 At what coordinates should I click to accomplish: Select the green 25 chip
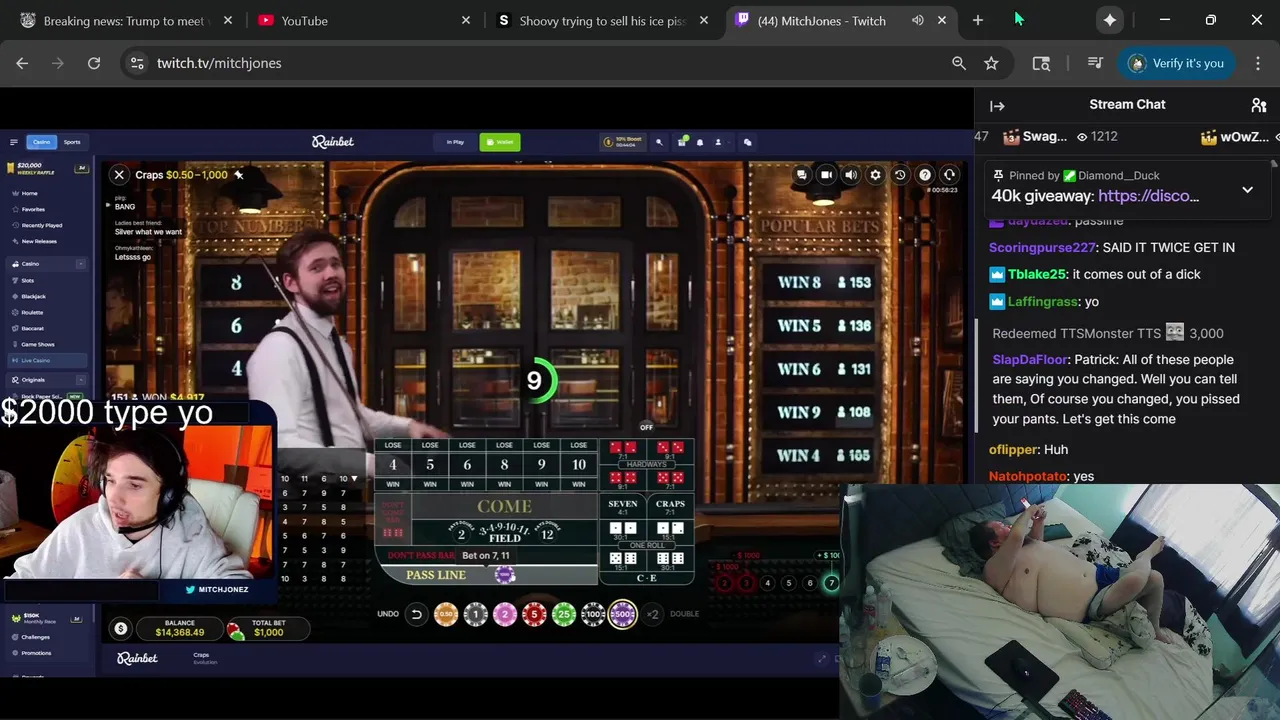click(564, 614)
